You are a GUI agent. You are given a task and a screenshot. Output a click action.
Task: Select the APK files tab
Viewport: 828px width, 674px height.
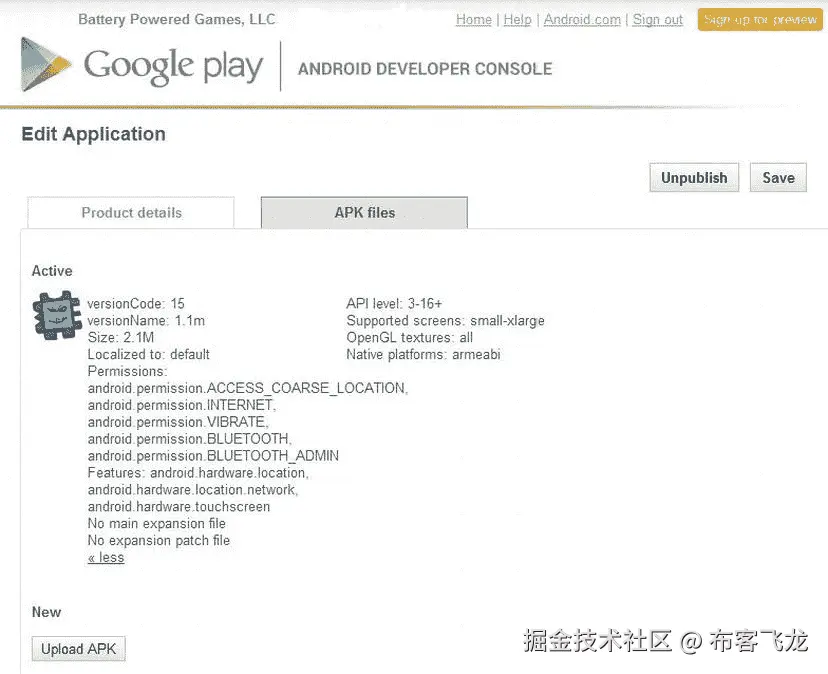click(363, 213)
